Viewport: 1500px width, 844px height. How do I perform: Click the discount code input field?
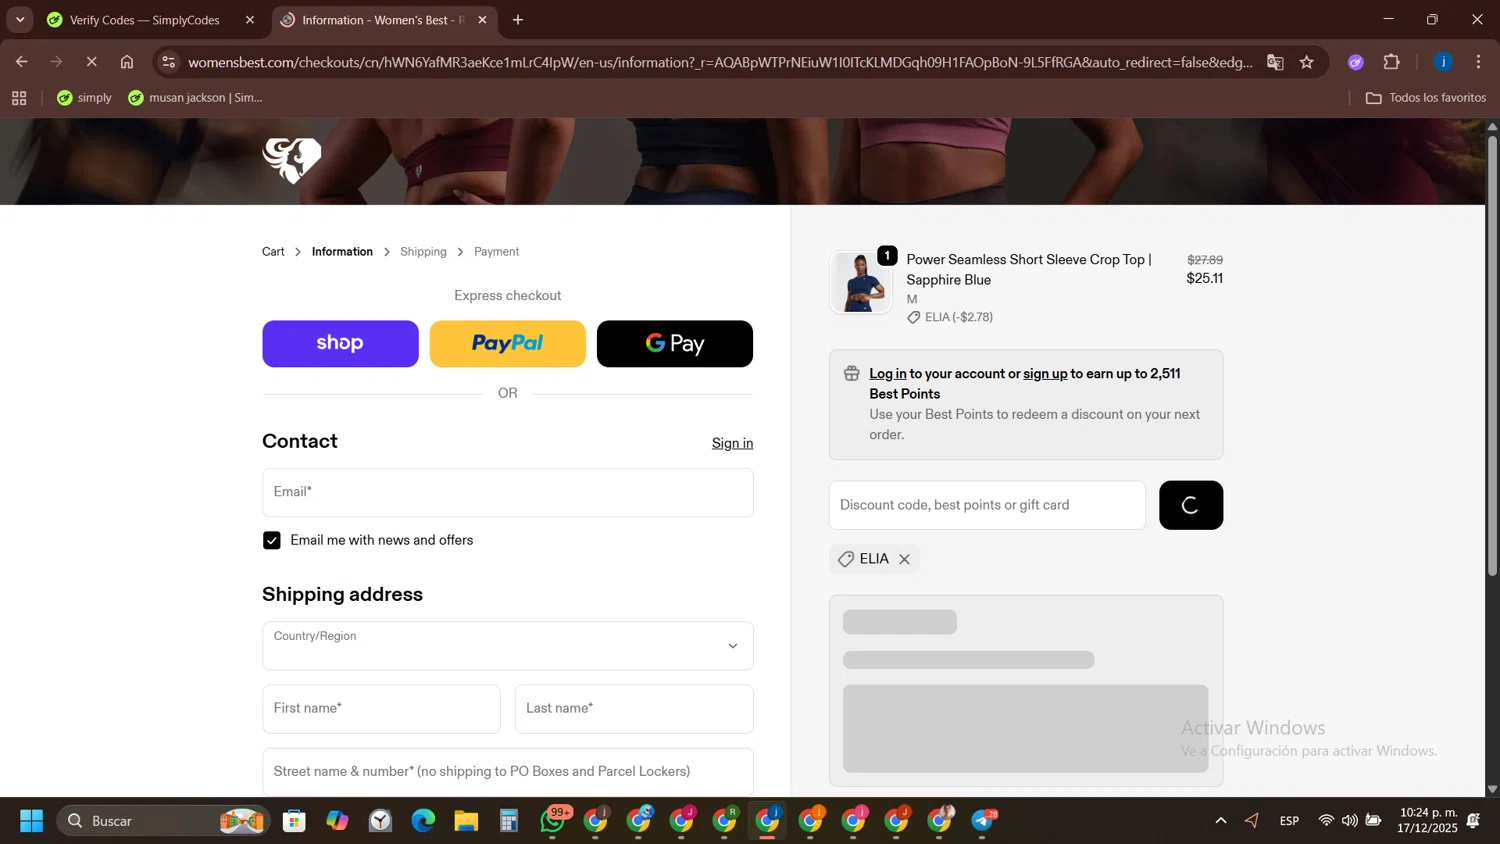click(987, 505)
